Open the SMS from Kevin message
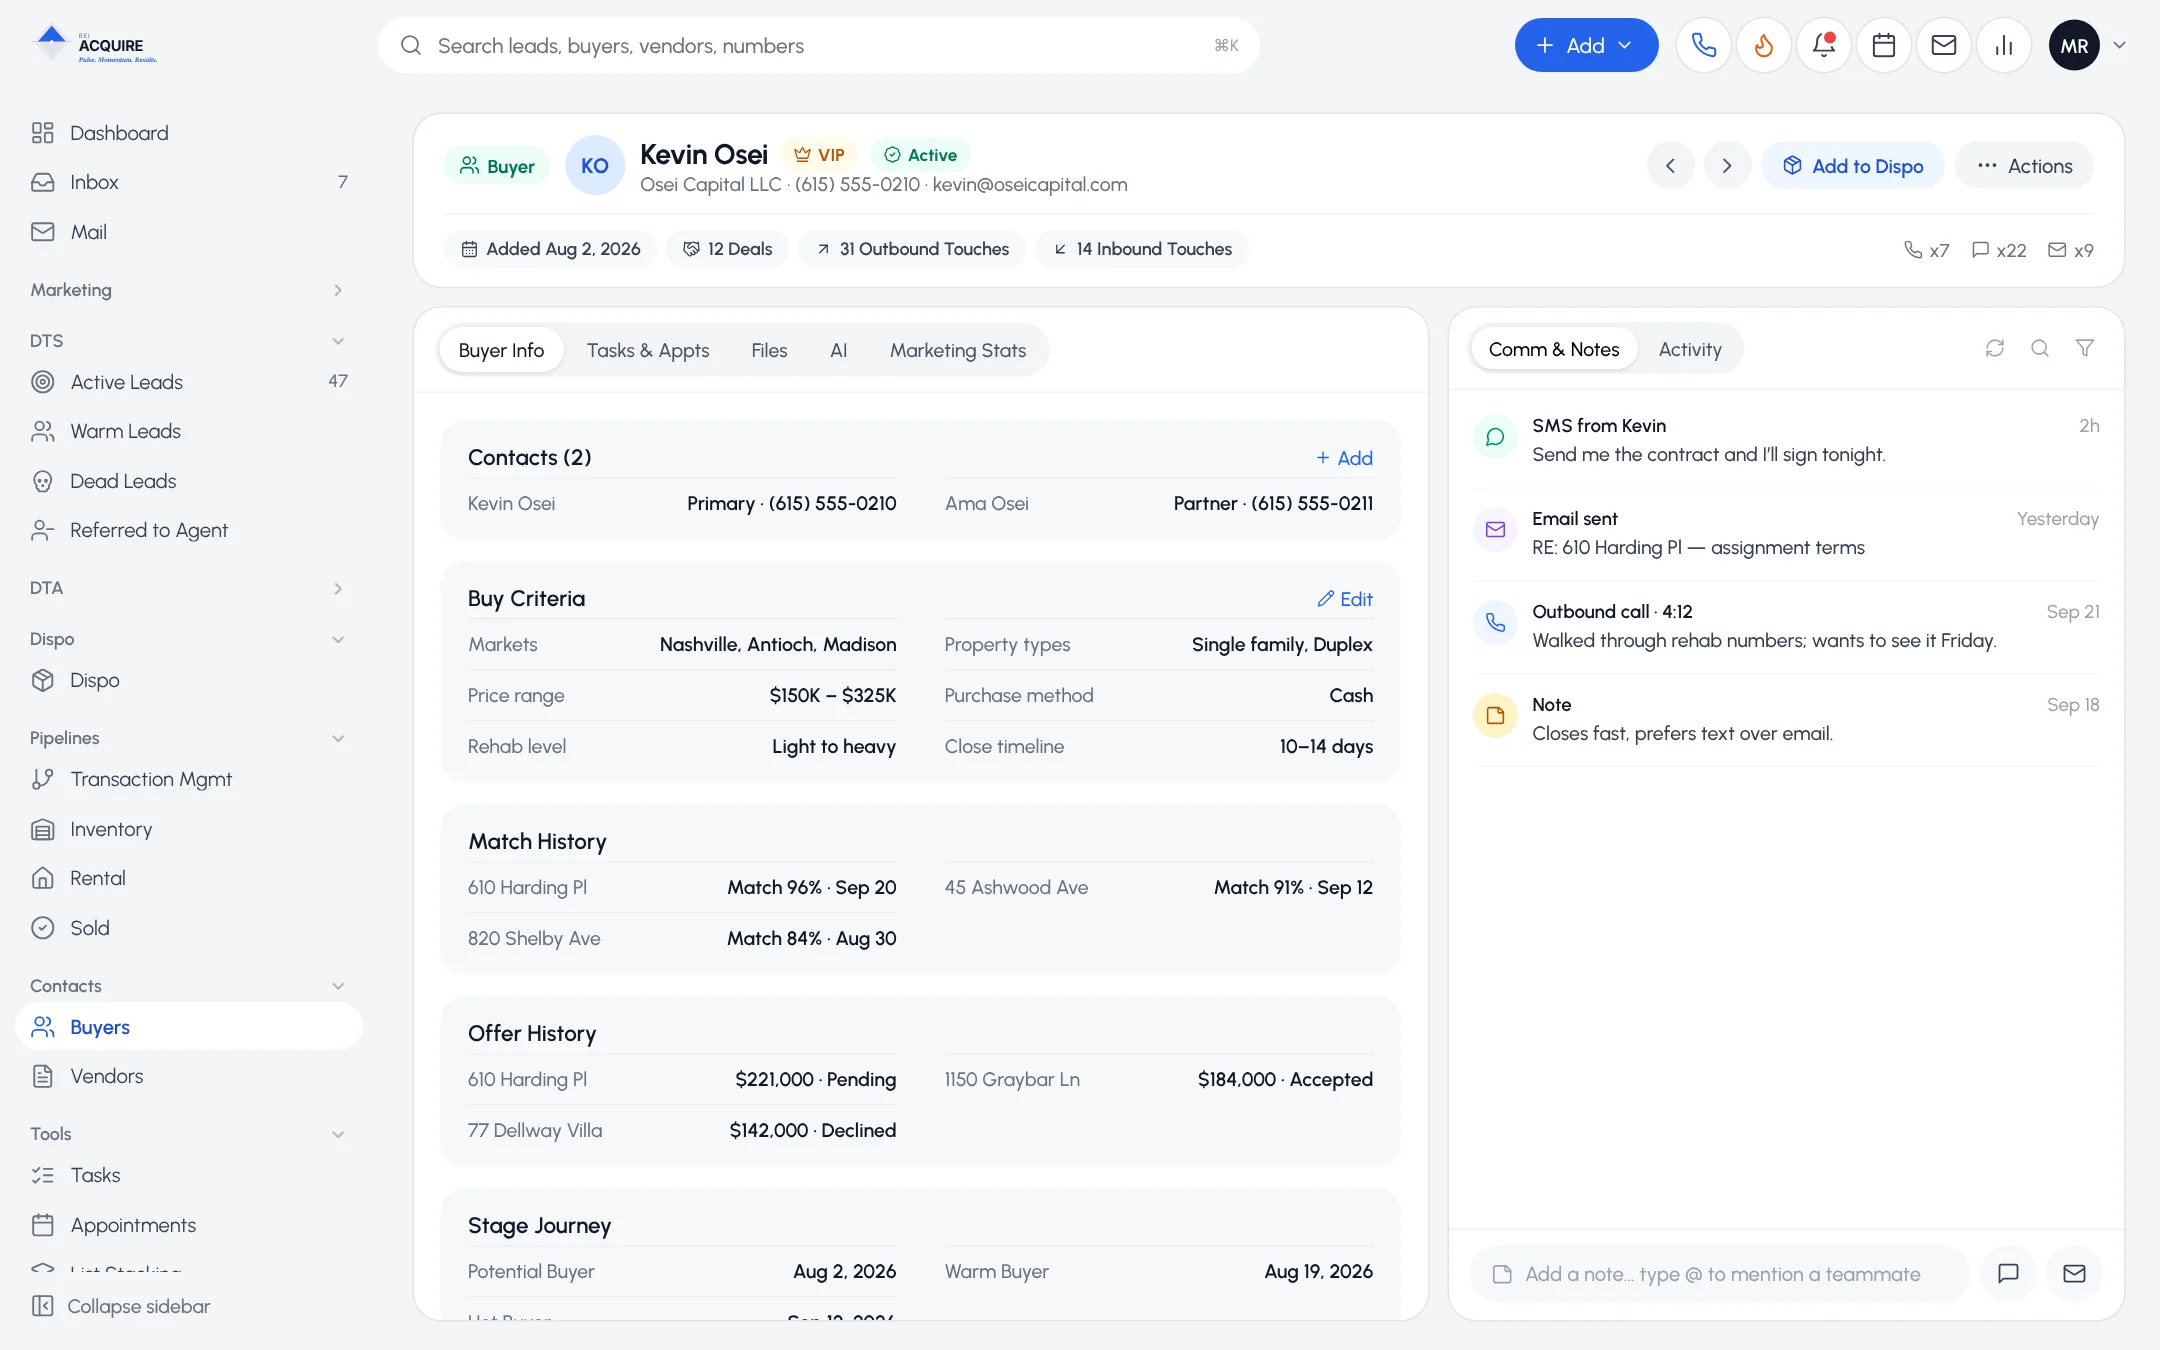Viewport: 2160px width, 1350px height. [x=1786, y=440]
